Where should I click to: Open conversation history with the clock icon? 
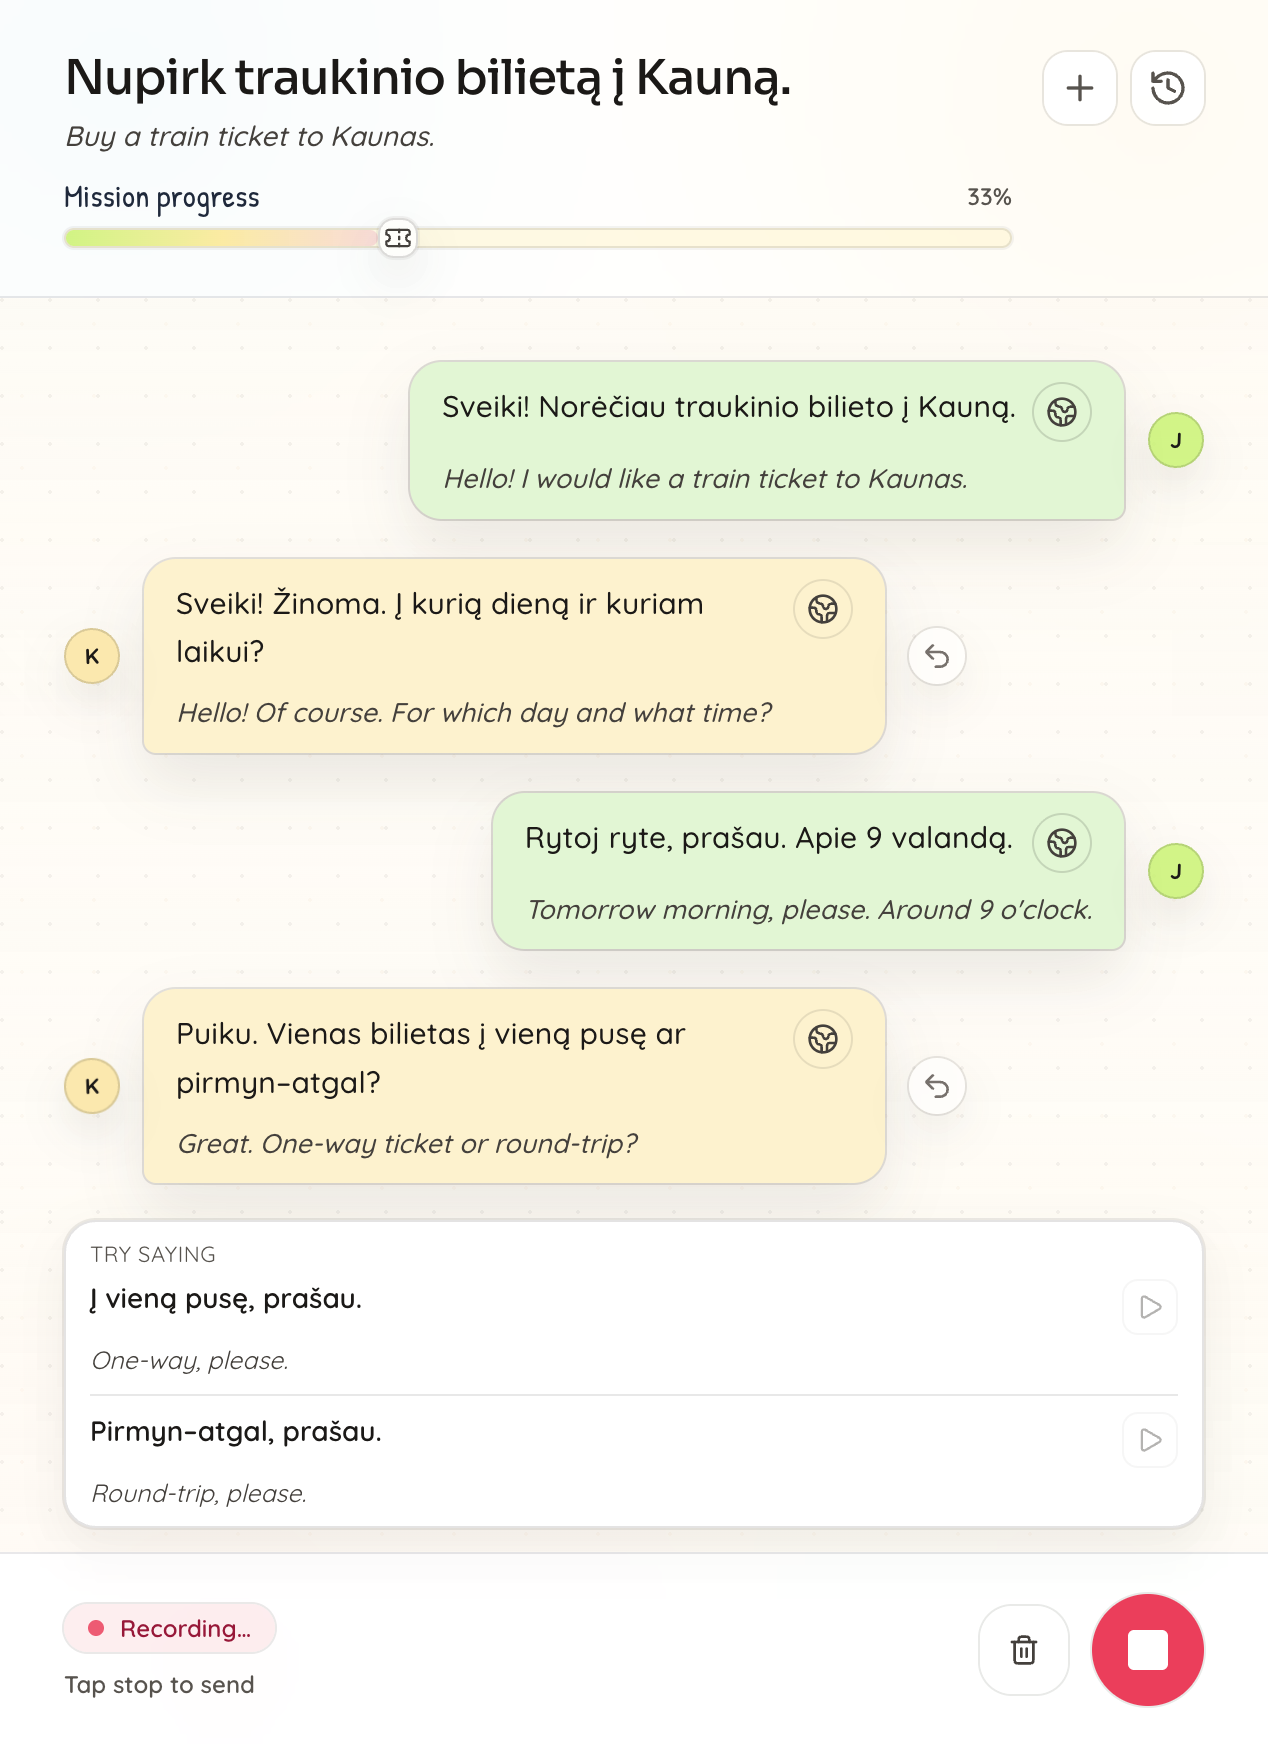pos(1167,88)
